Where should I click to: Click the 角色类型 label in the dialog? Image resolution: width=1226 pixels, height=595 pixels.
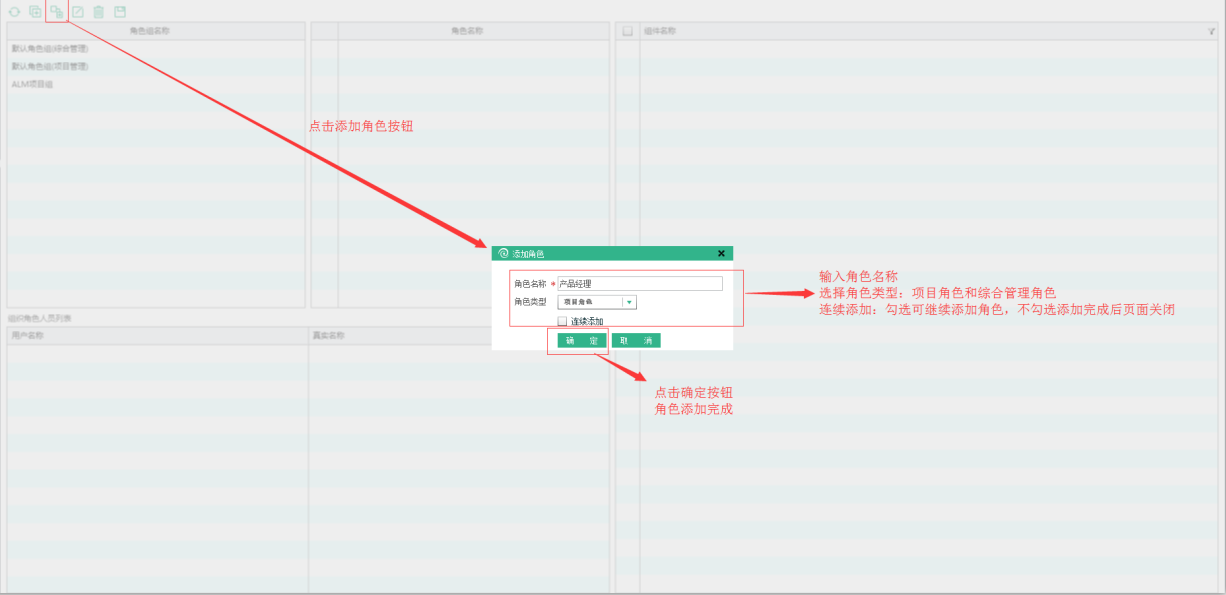pyautogui.click(x=530, y=302)
